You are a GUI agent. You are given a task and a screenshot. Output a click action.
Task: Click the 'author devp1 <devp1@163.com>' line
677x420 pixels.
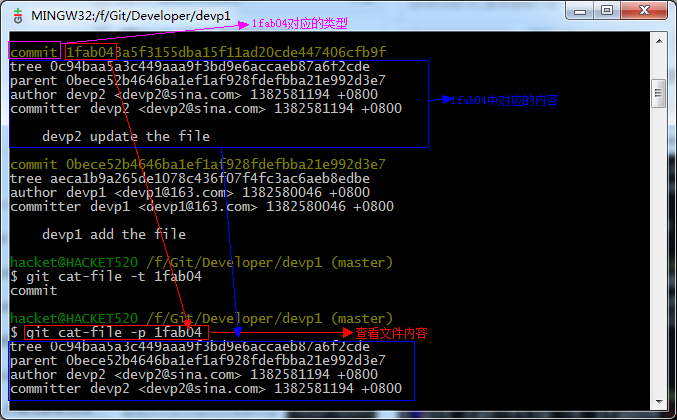190,193
